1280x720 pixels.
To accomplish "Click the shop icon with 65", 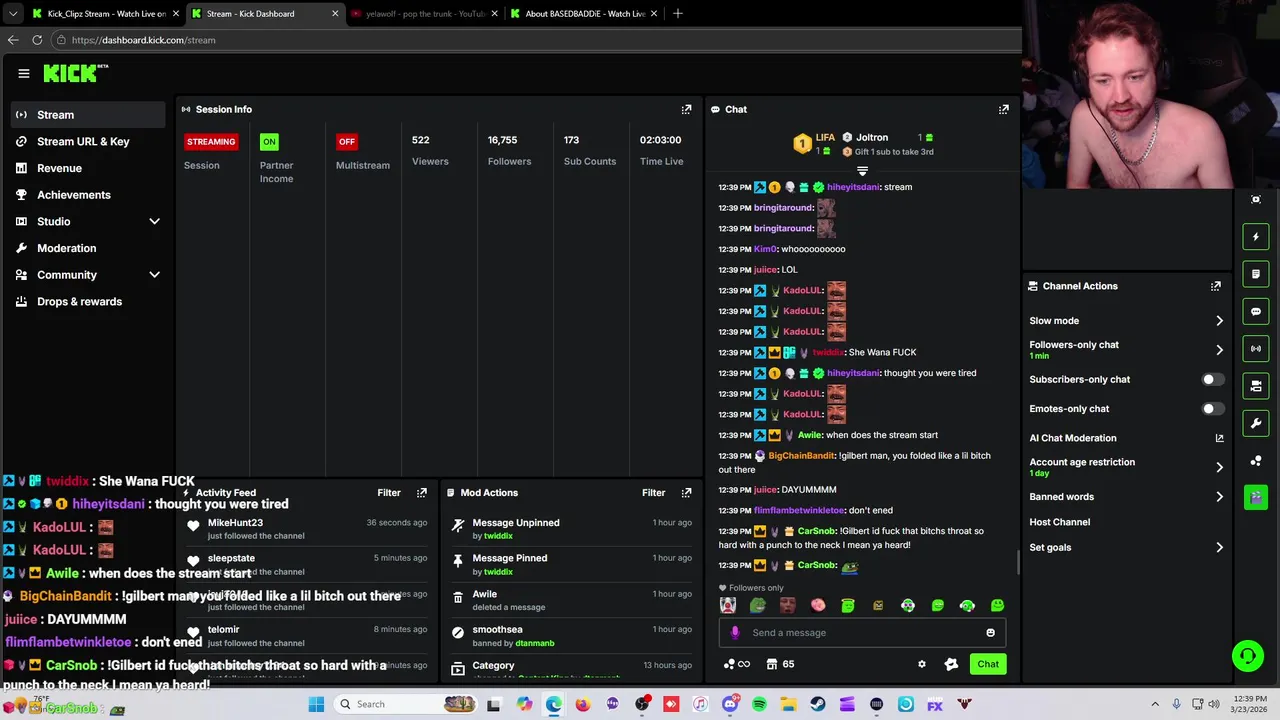I will pyautogui.click(x=781, y=664).
